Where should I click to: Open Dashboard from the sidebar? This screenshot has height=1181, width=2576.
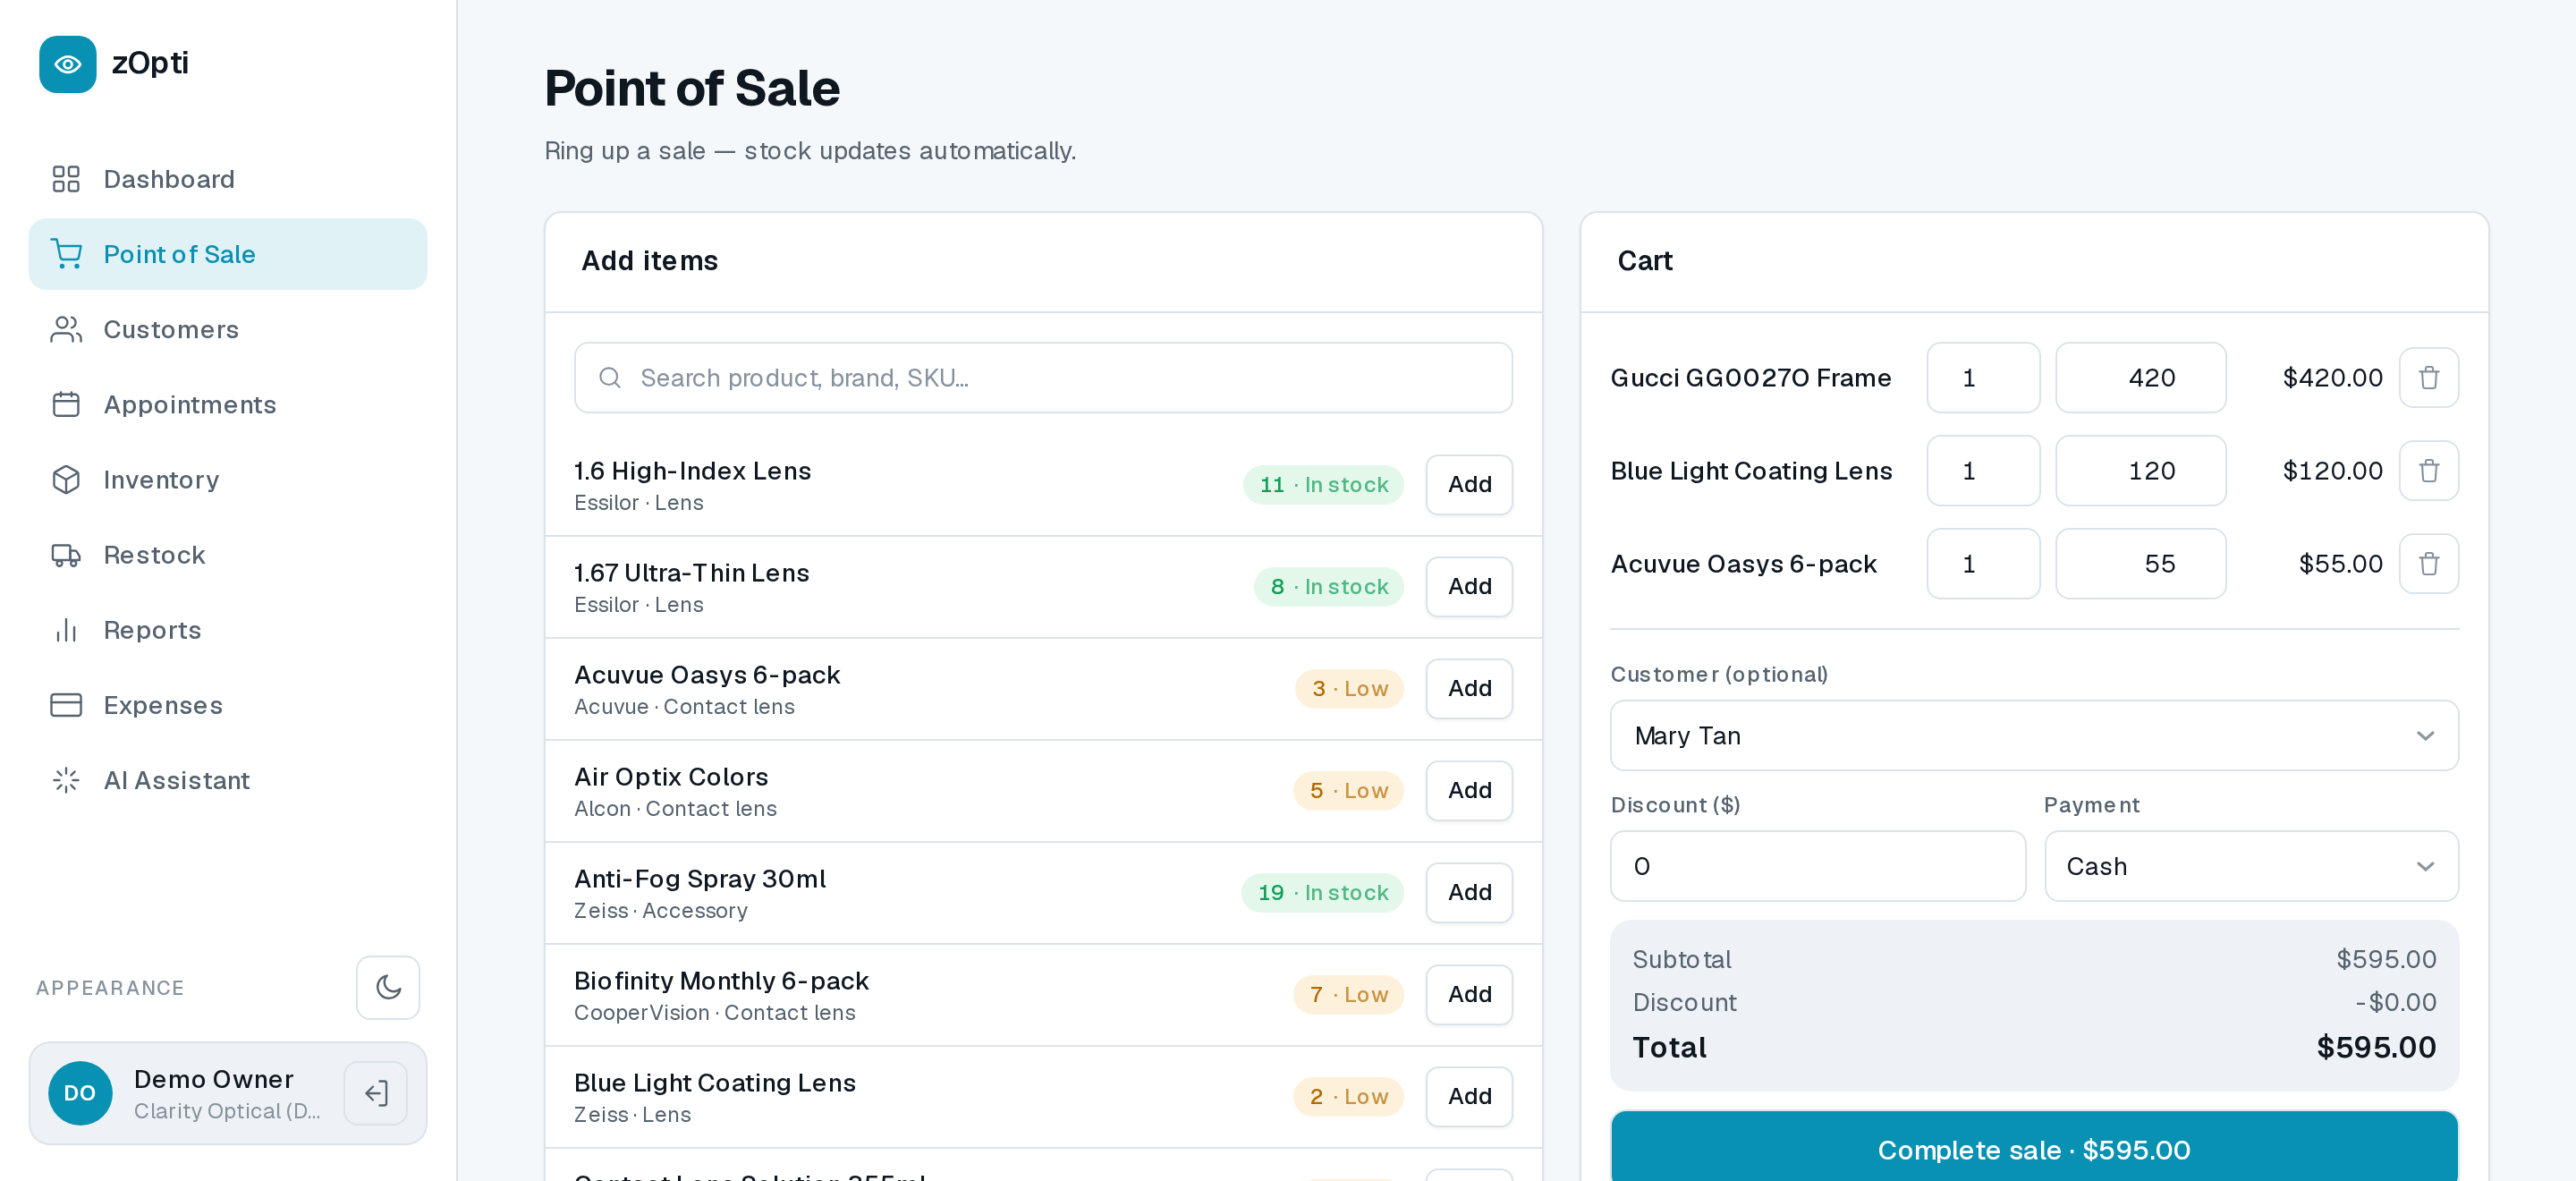(228, 179)
